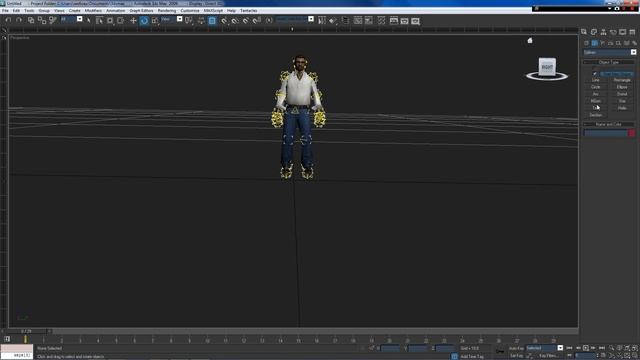Open the Material Editor icon
640x360 pixels.
pyautogui.click(x=381, y=20)
